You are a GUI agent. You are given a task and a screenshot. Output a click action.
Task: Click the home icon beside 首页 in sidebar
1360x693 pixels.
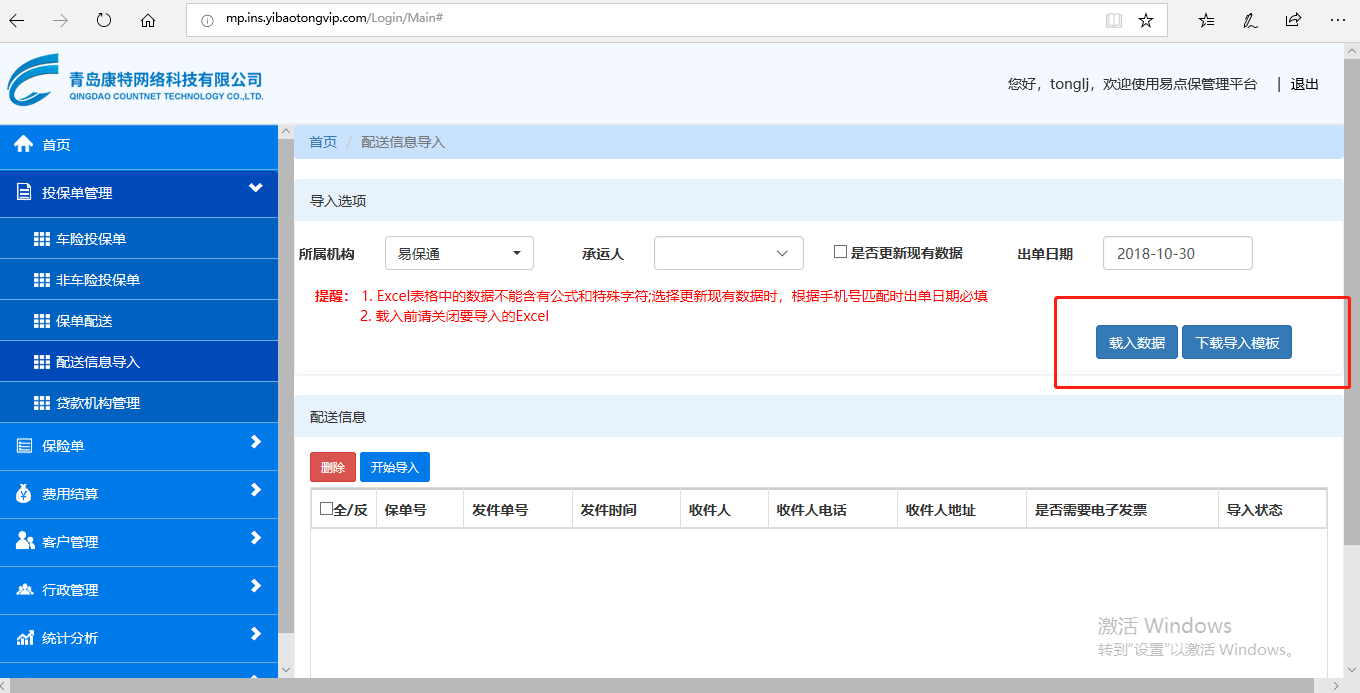point(24,144)
